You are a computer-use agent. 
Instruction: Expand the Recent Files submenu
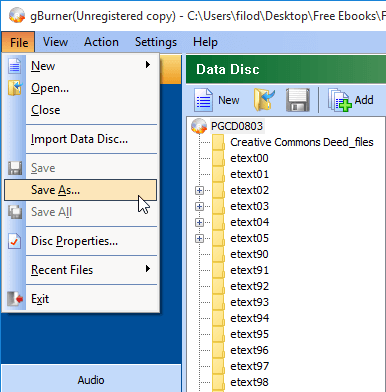pyautogui.click(x=80, y=270)
